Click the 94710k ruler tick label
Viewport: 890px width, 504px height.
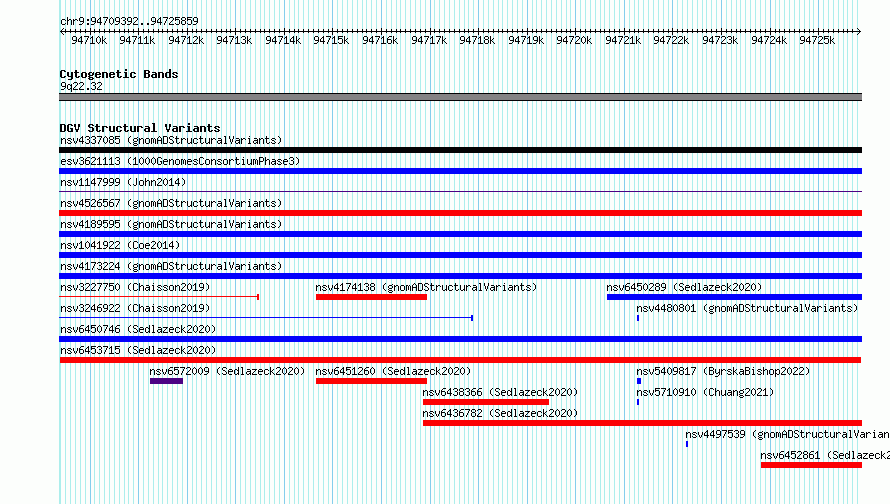[89, 40]
